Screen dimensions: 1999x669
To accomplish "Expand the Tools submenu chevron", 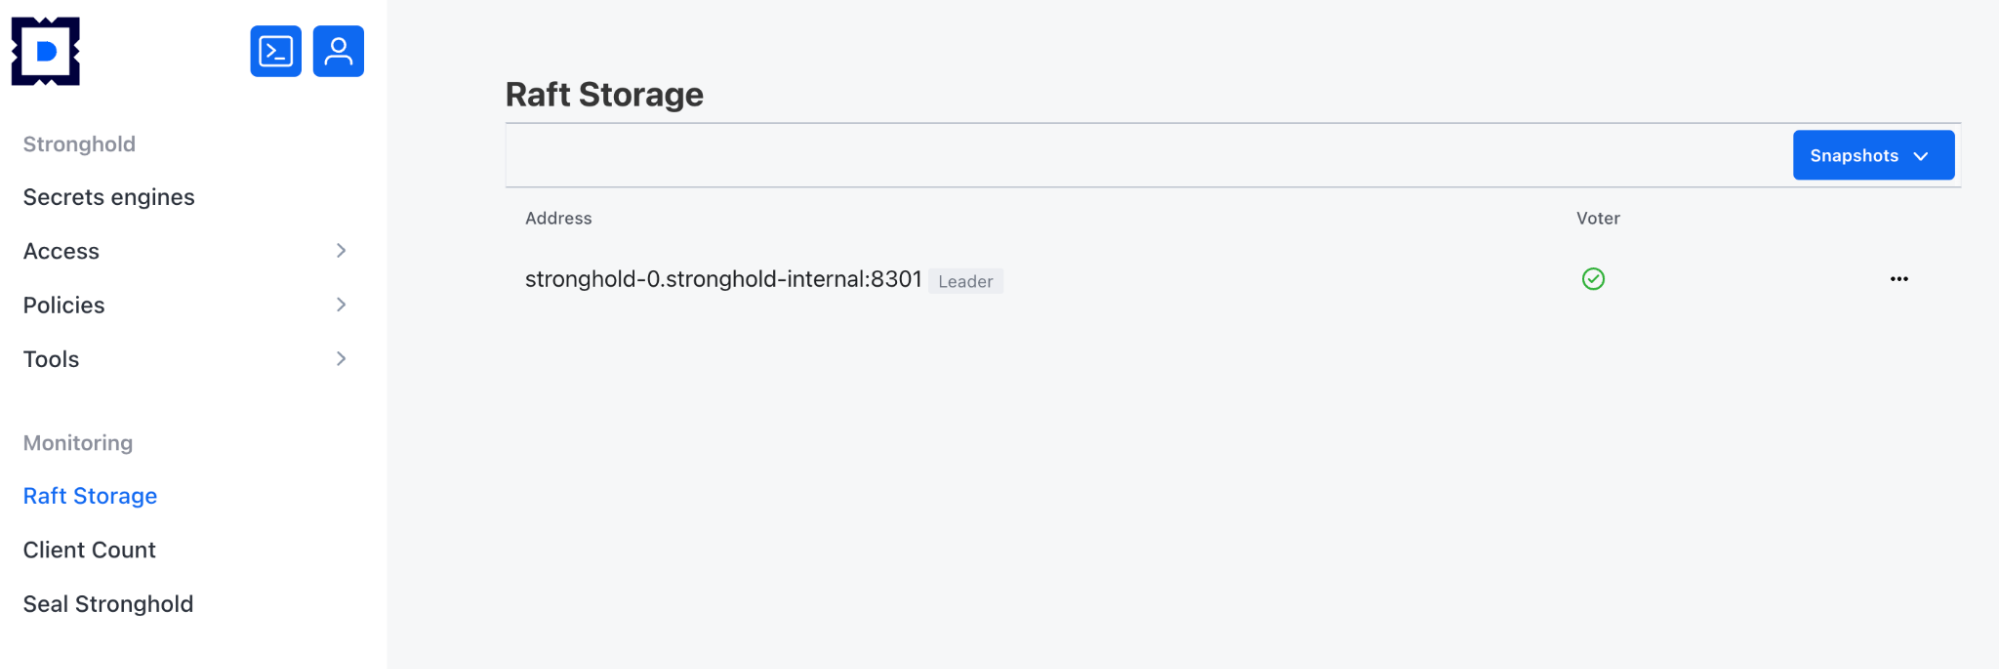I will click(341, 359).
